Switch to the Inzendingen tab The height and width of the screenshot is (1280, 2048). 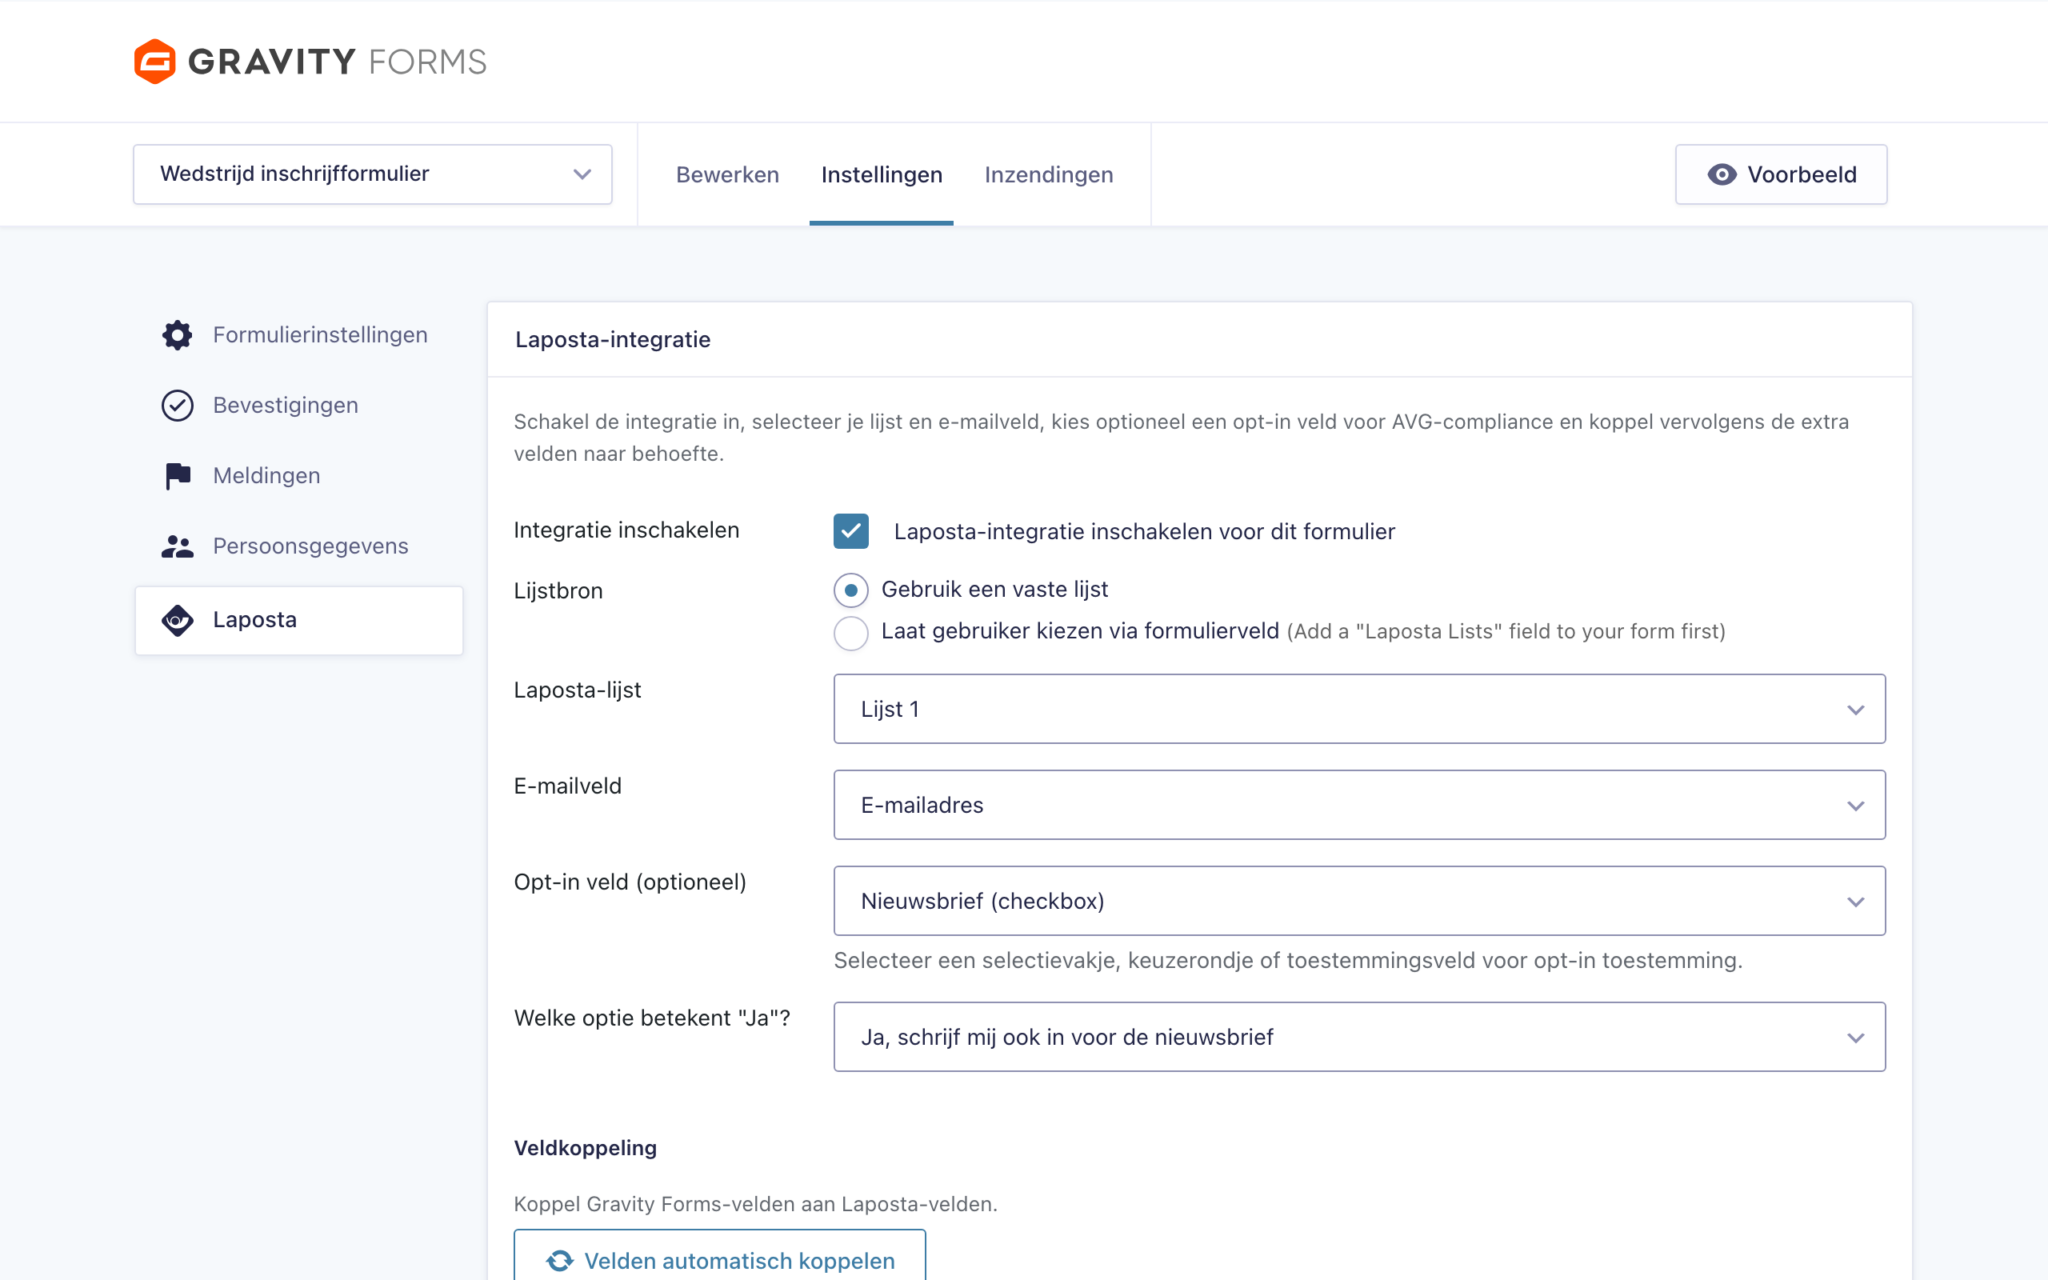(x=1048, y=174)
